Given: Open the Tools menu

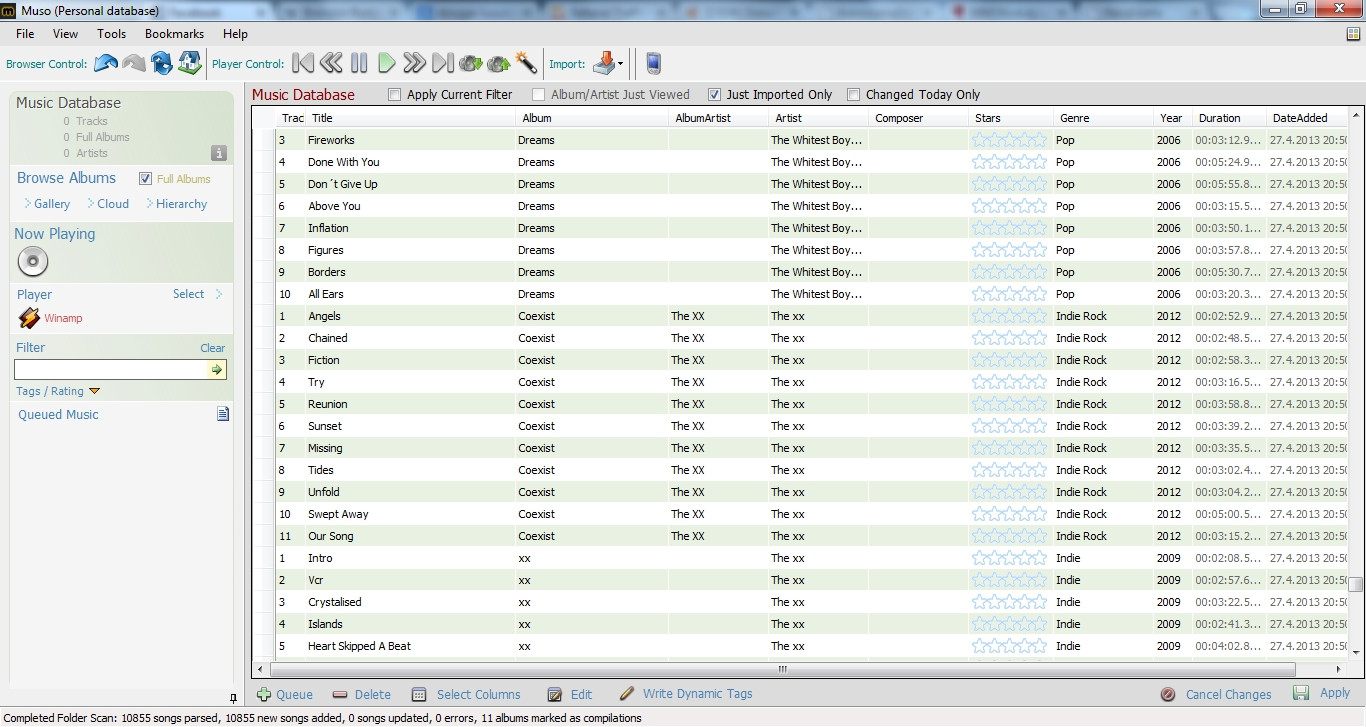Looking at the screenshot, I should pyautogui.click(x=111, y=34).
